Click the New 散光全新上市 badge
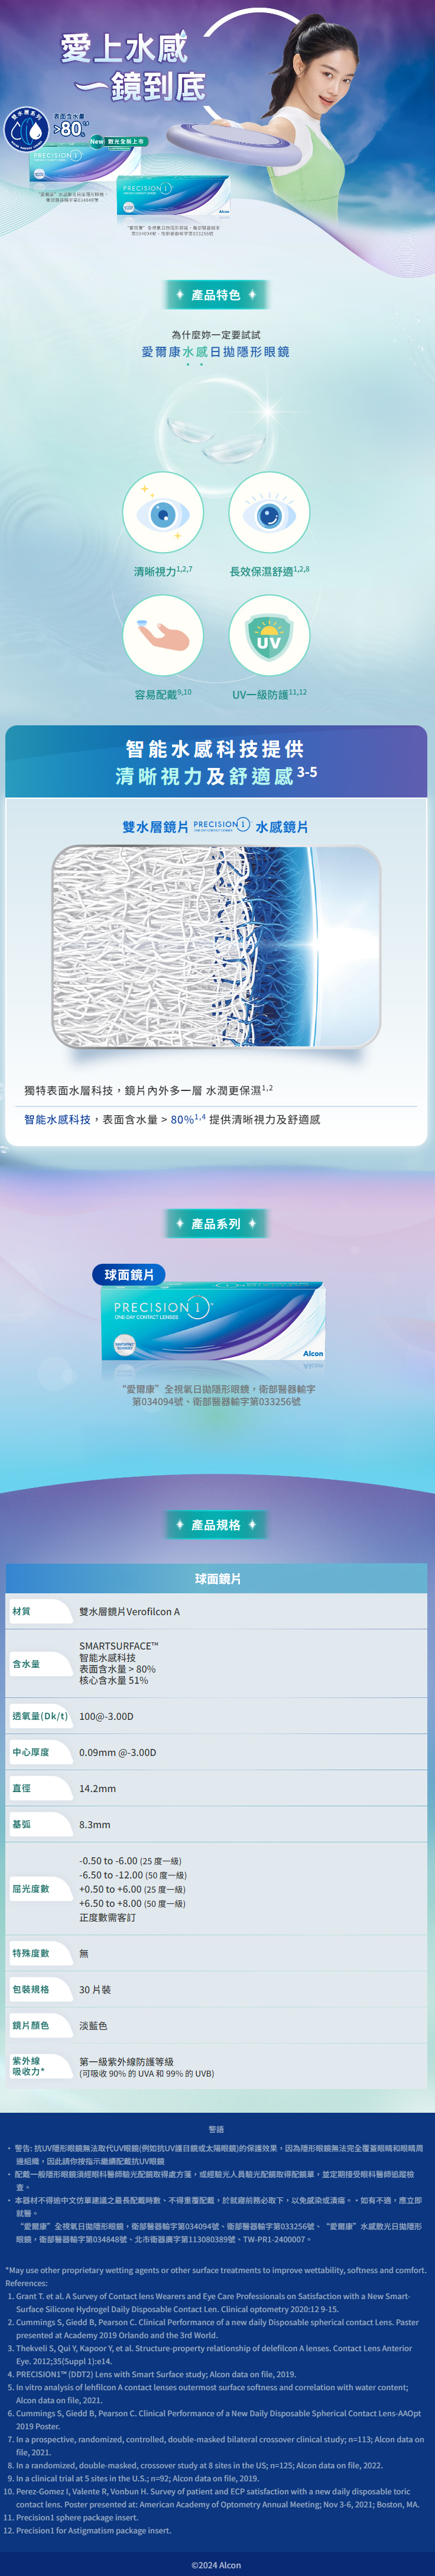This screenshot has height=2576, width=435. tap(119, 142)
